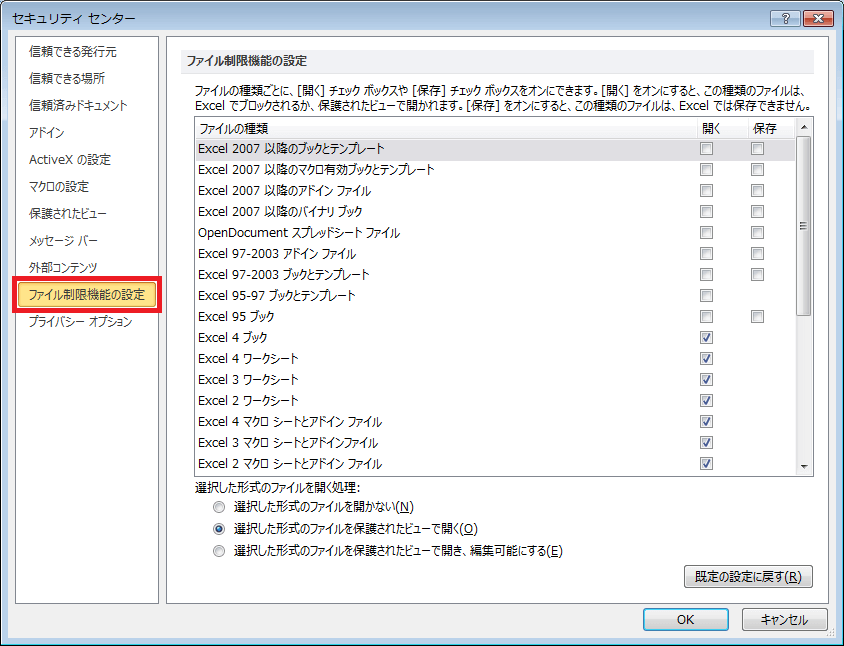This screenshot has height=646, width=844.
Task: Uncheck 開く for Excel 3 マクロ シートとアドイン
Action: coord(706,443)
